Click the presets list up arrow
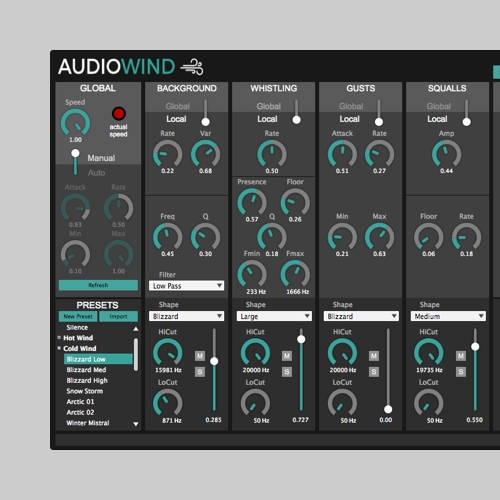Screen dimensions: 500x500 pyautogui.click(x=136, y=329)
